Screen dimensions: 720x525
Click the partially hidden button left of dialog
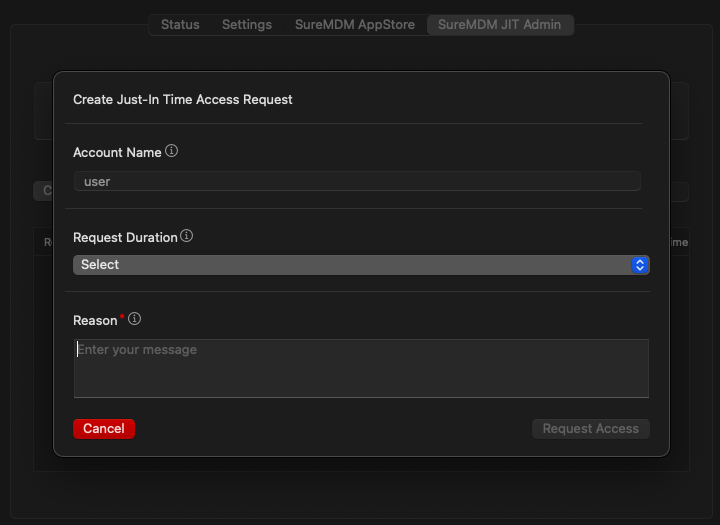43,191
